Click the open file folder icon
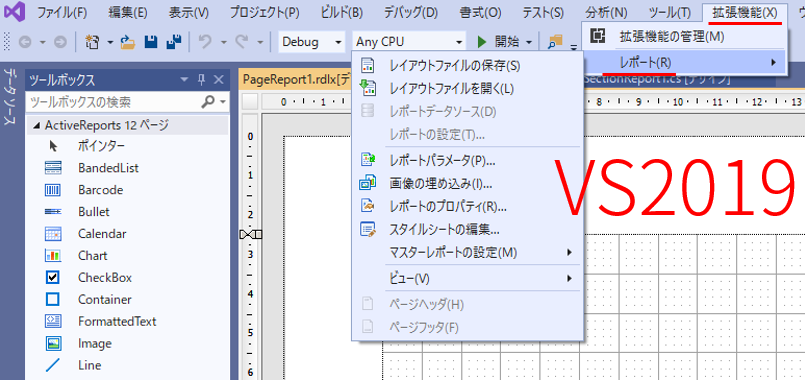 pyautogui.click(x=128, y=42)
